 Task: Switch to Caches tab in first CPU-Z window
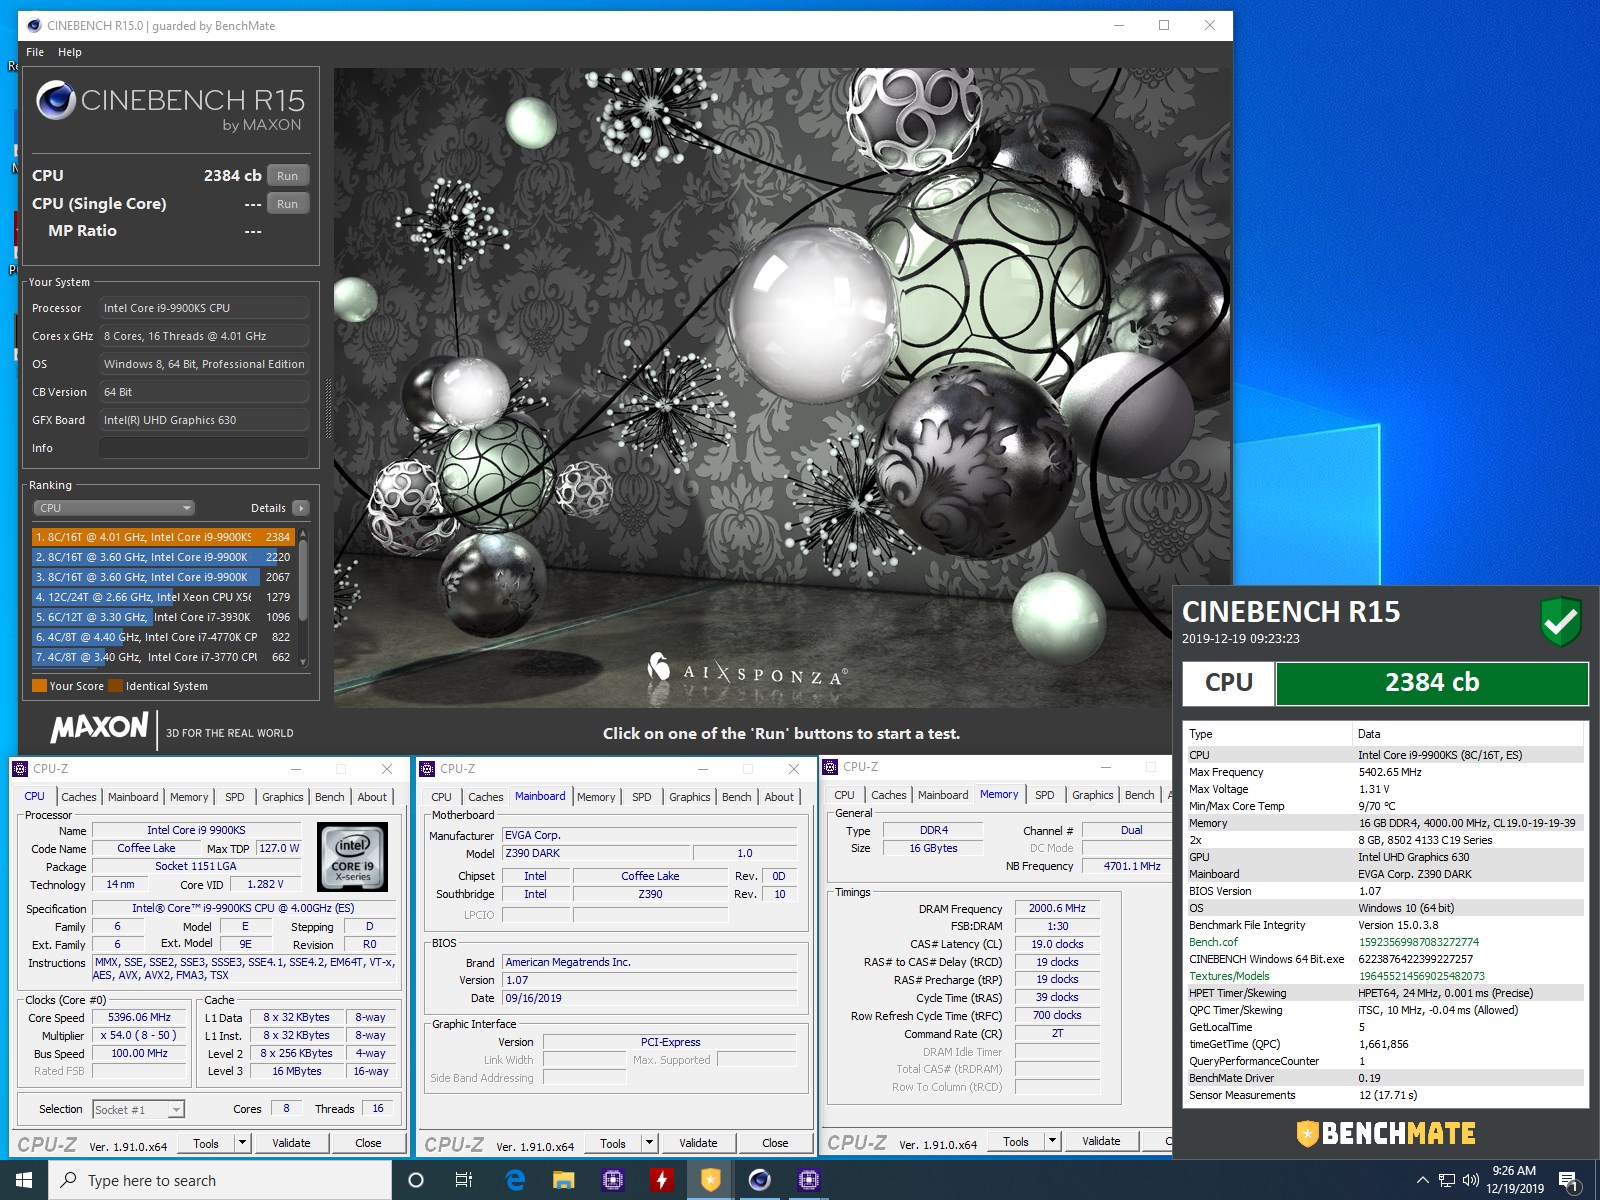[79, 797]
